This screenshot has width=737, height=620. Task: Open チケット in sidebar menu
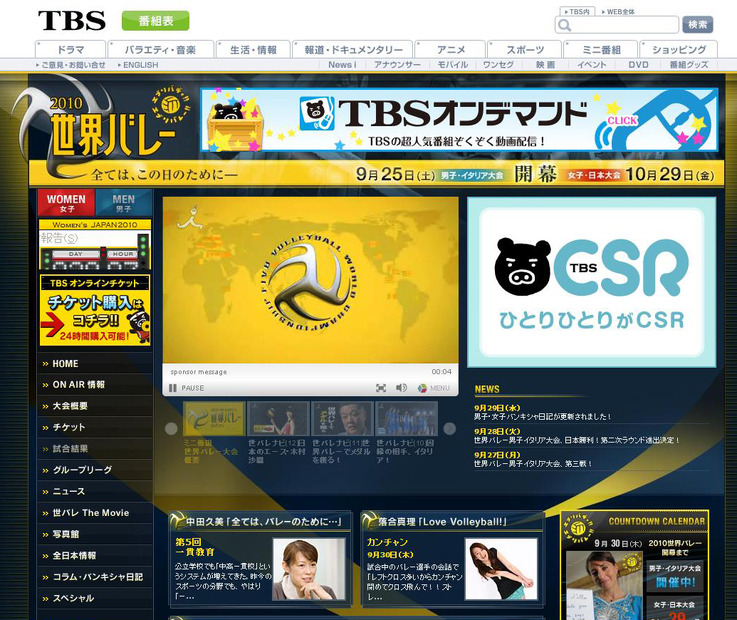(x=95, y=427)
